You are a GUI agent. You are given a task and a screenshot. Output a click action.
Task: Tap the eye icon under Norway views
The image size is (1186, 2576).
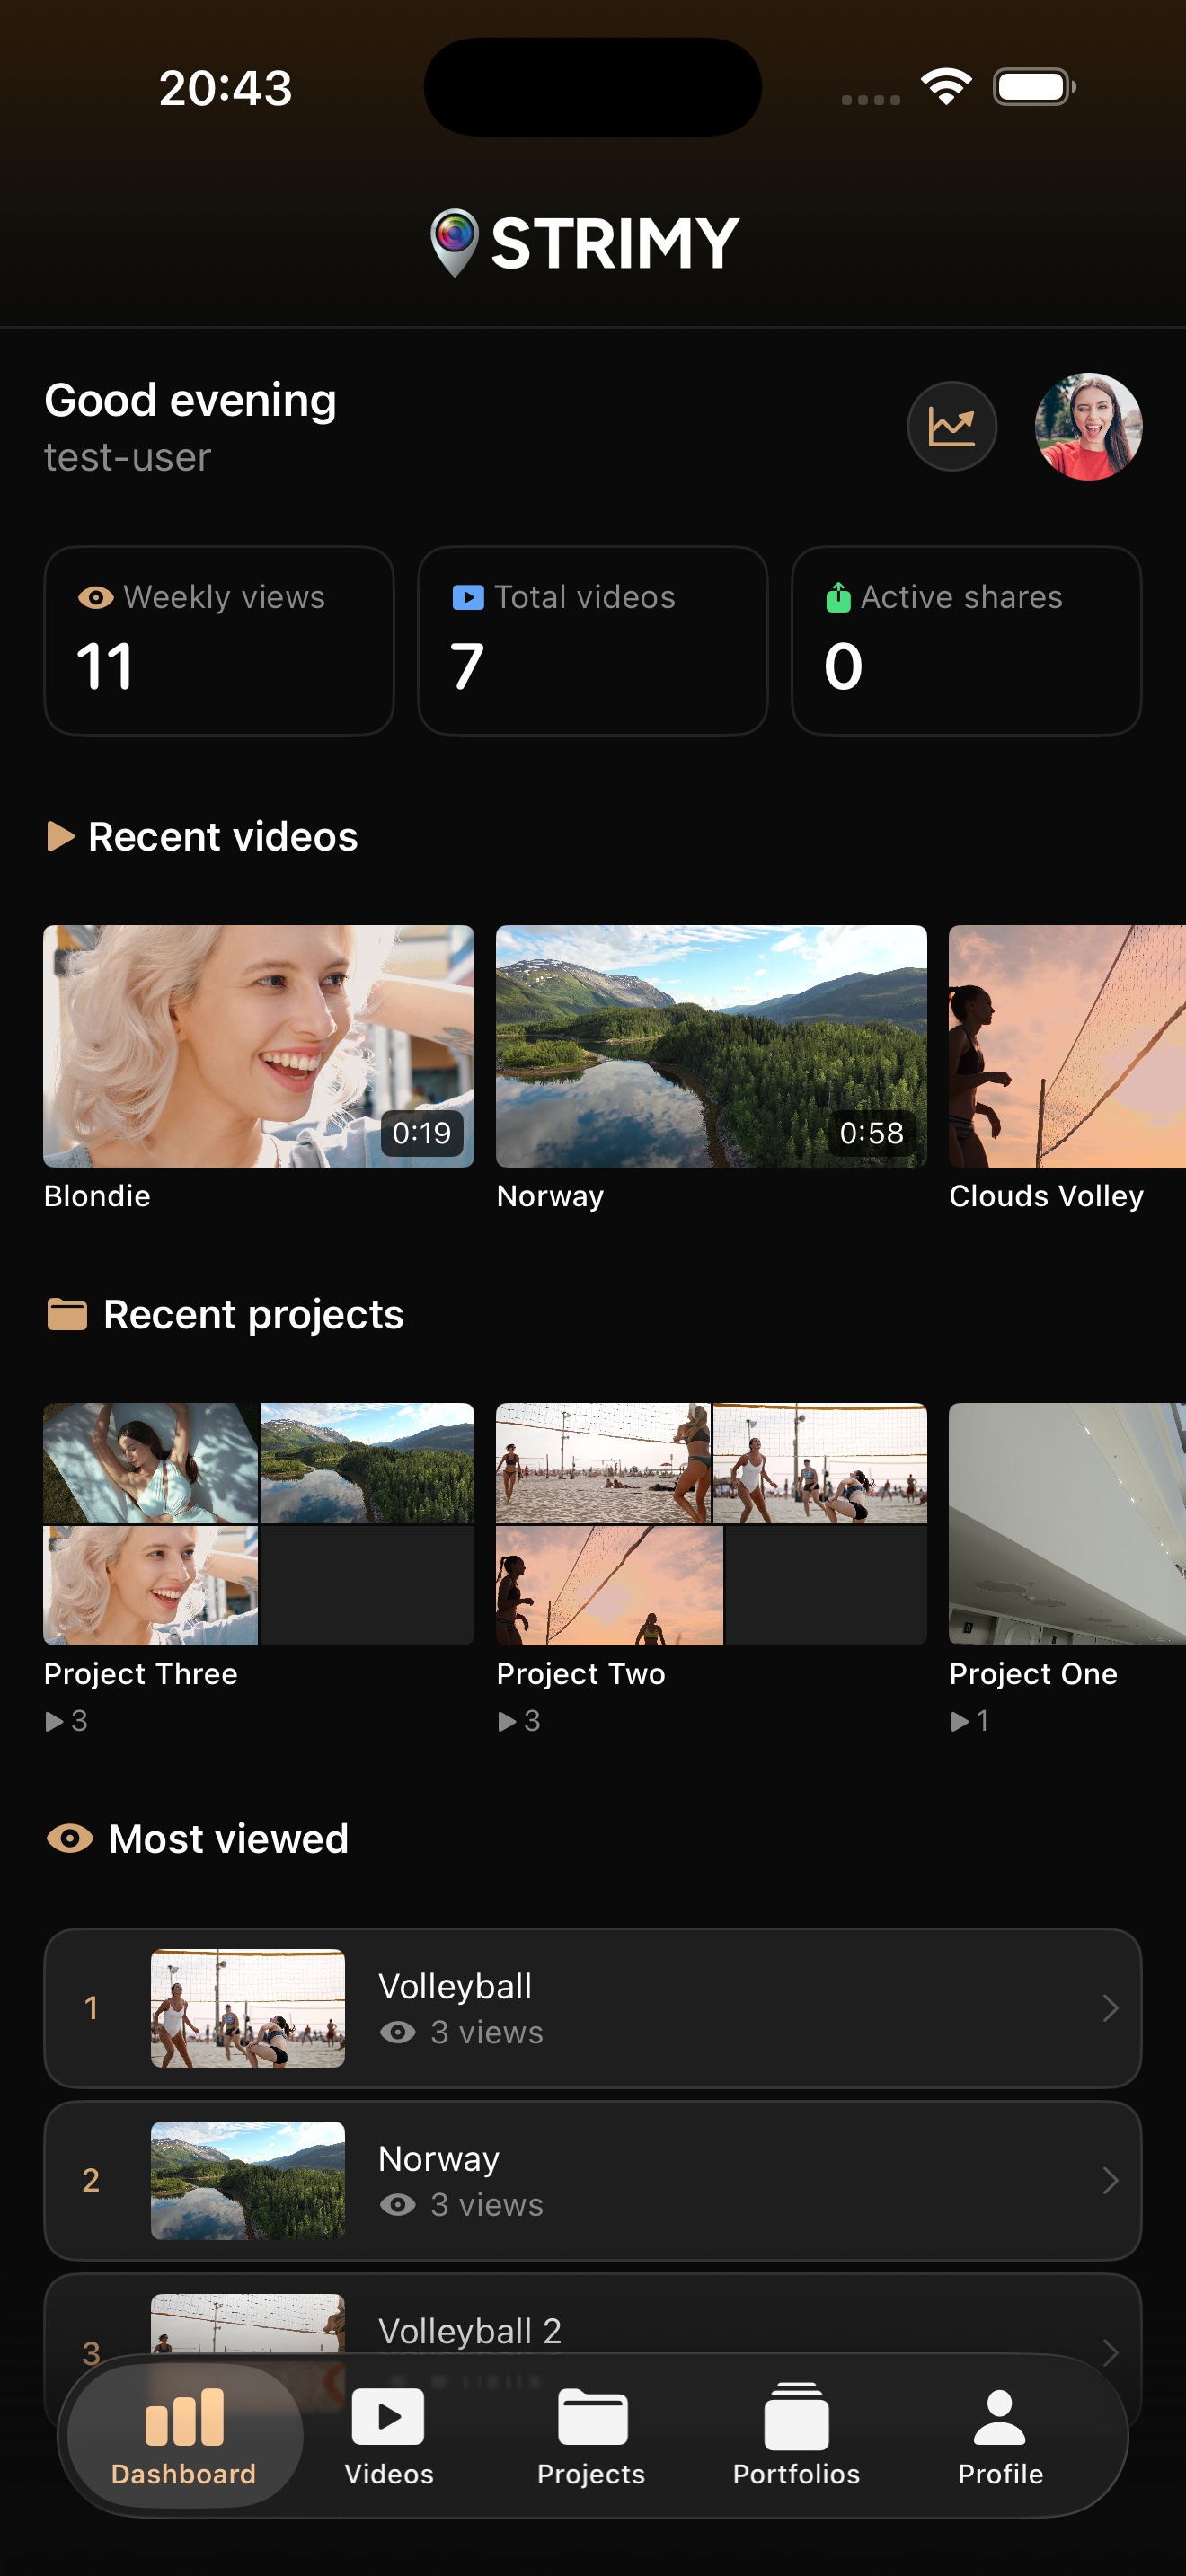[x=398, y=2204]
